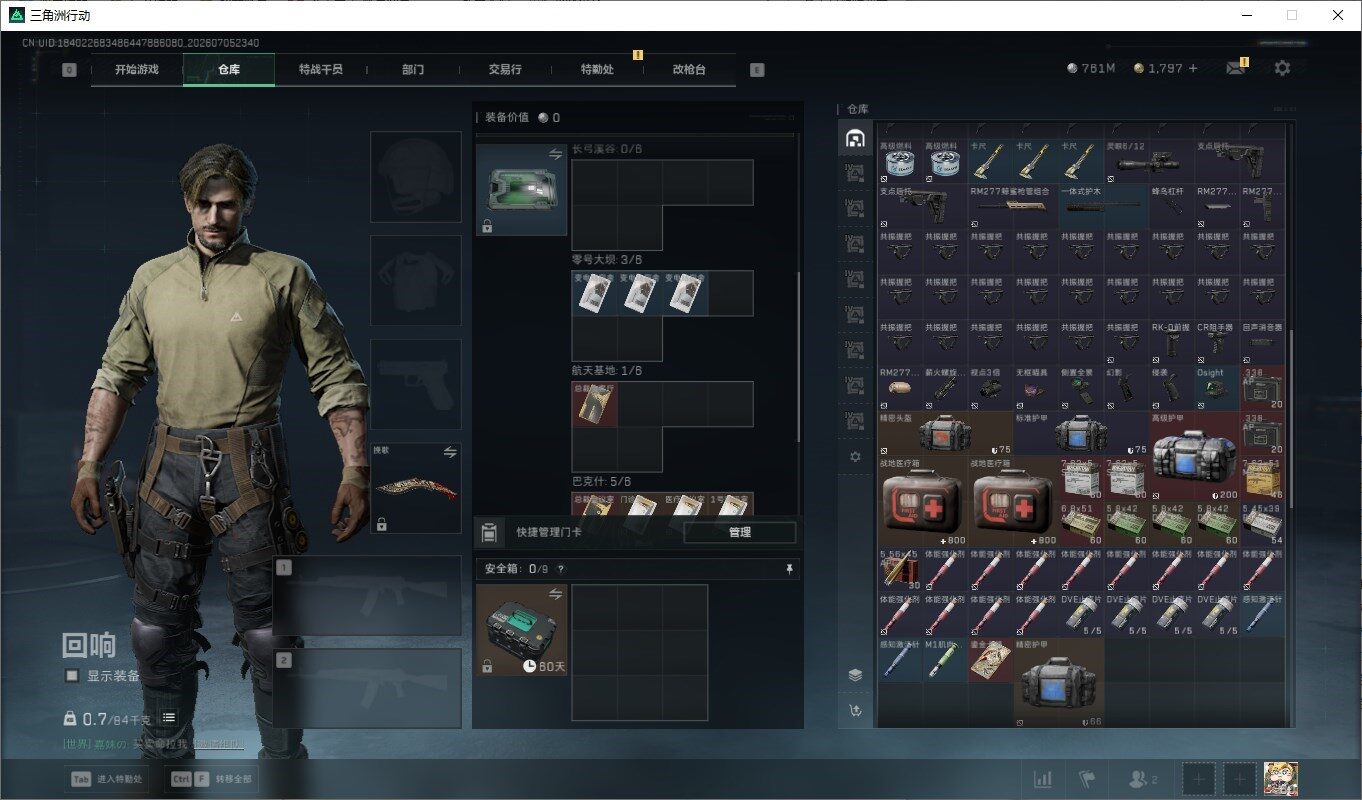Click the 安全箱 help question mark
The image size is (1362, 800).
pyautogui.click(x=561, y=569)
